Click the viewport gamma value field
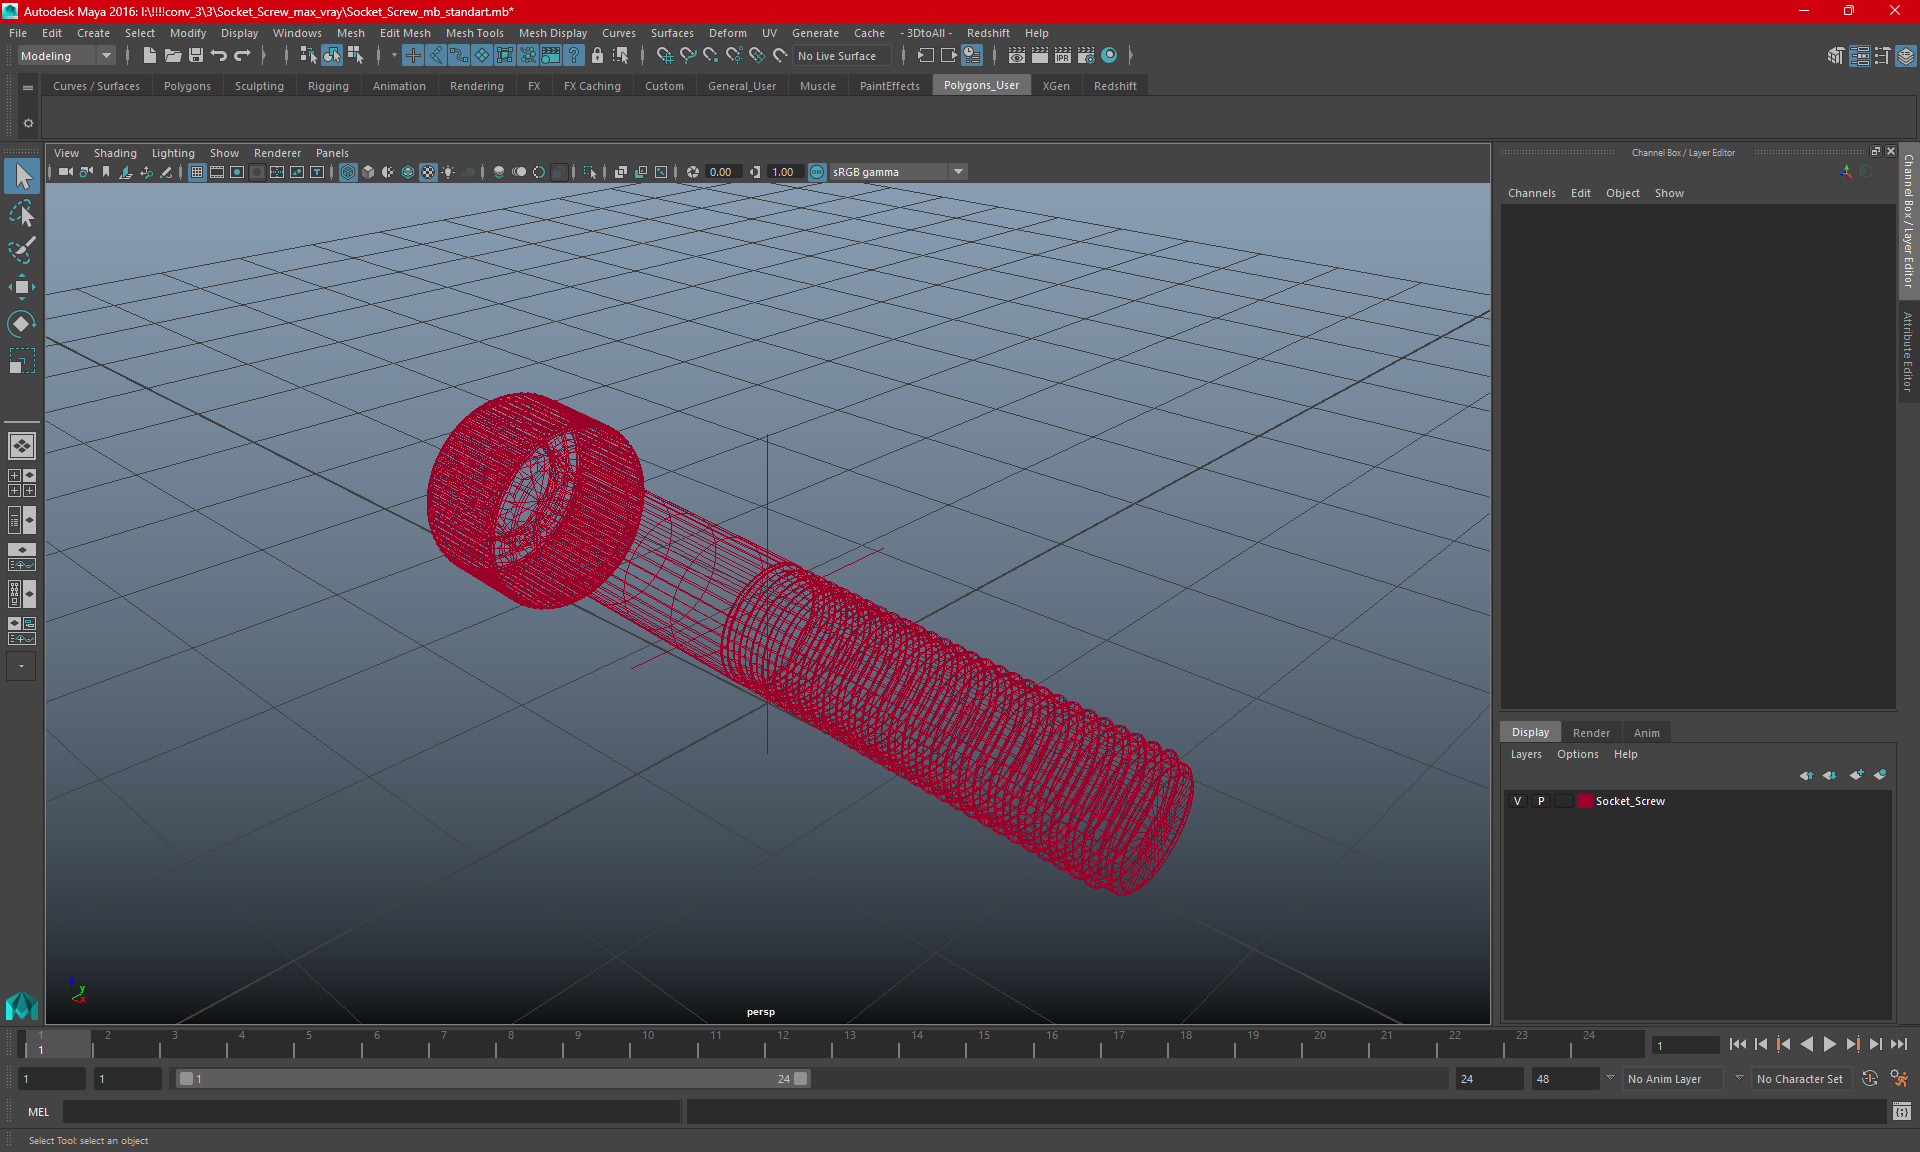This screenshot has height=1152, width=1920. coord(785,172)
